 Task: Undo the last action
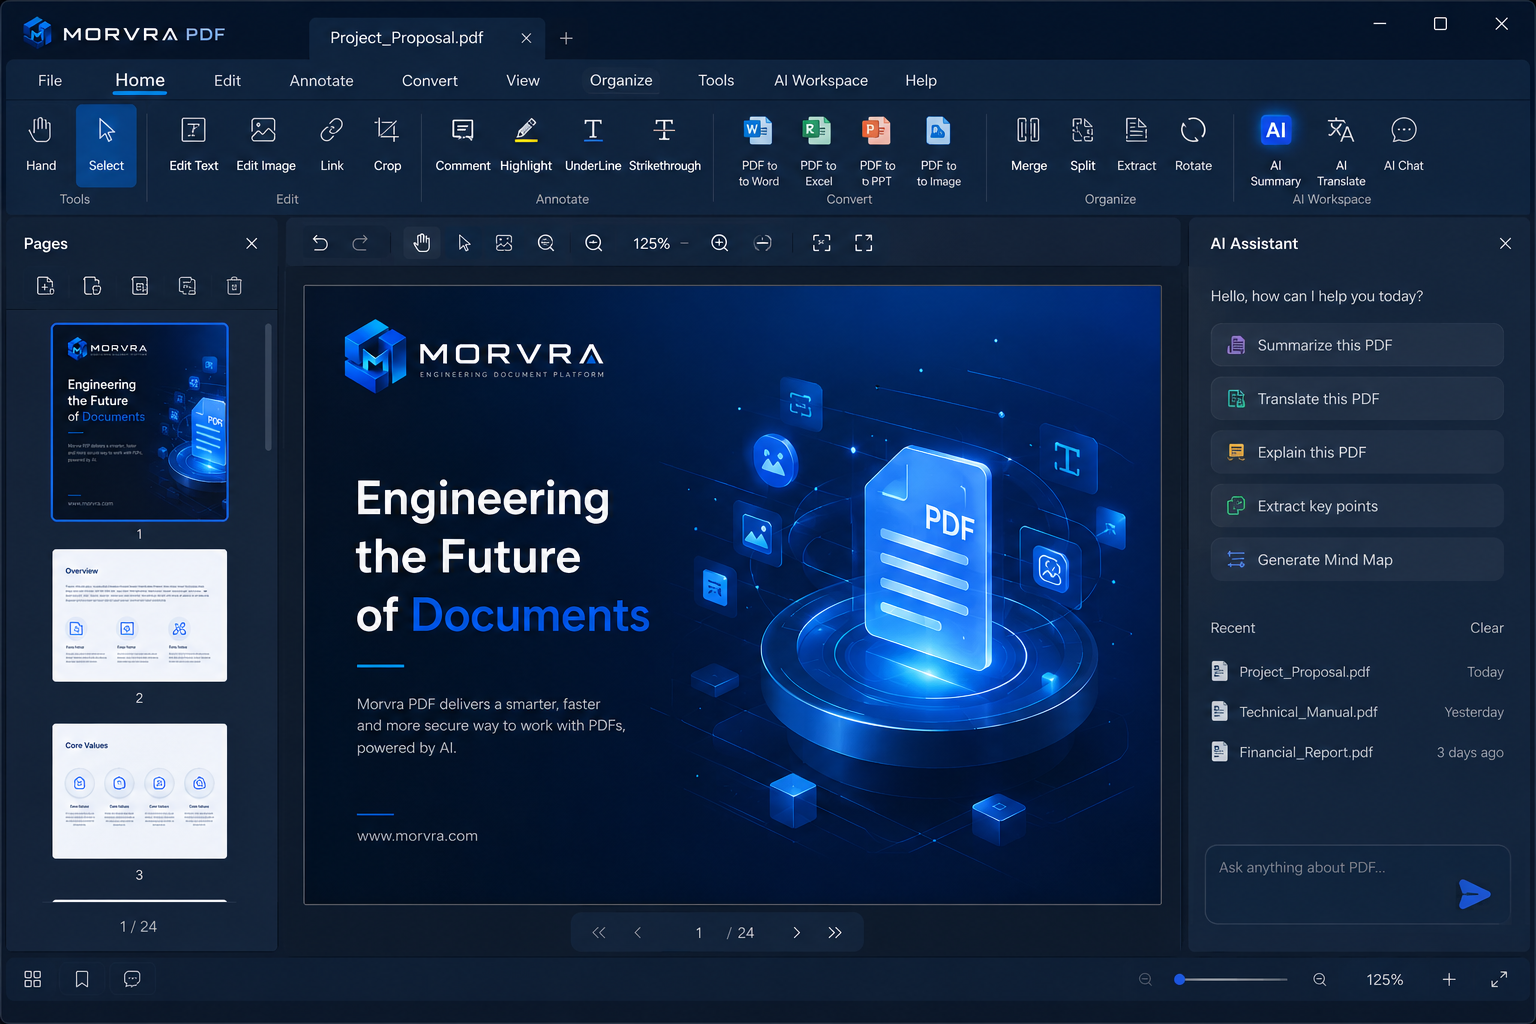coord(320,243)
